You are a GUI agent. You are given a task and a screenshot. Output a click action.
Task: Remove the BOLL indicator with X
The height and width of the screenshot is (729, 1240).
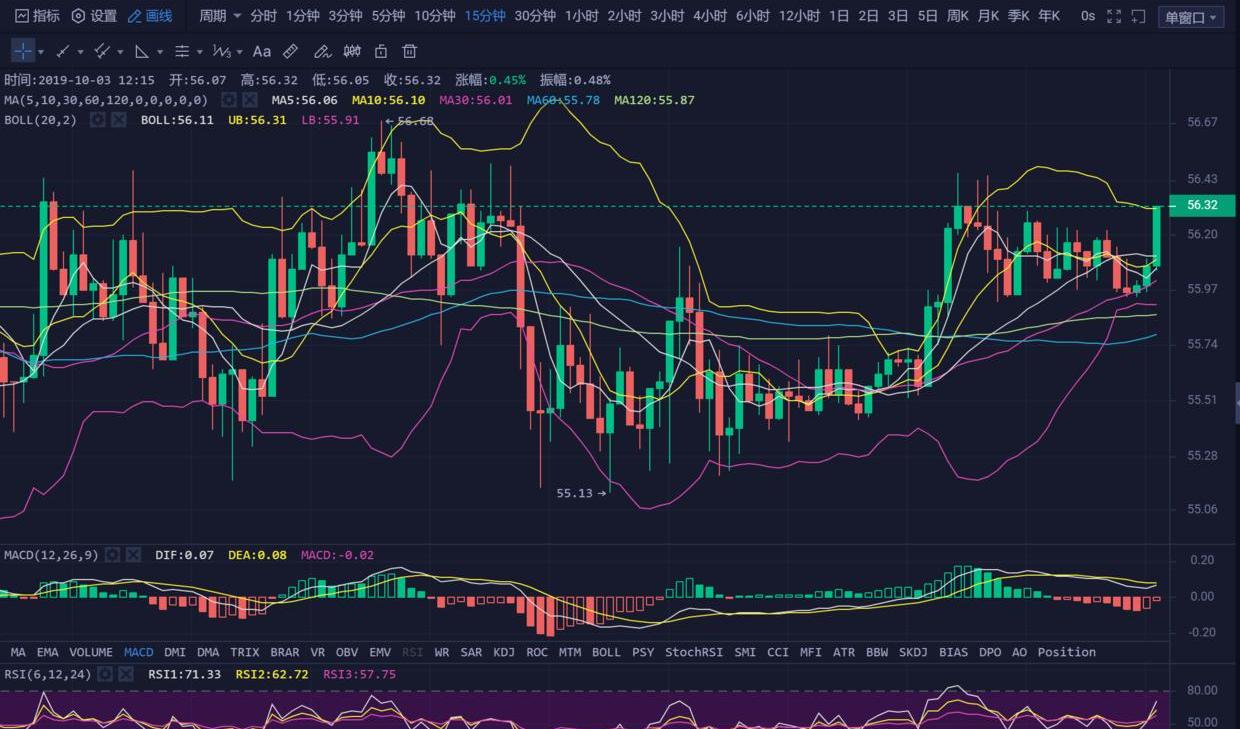[119, 120]
